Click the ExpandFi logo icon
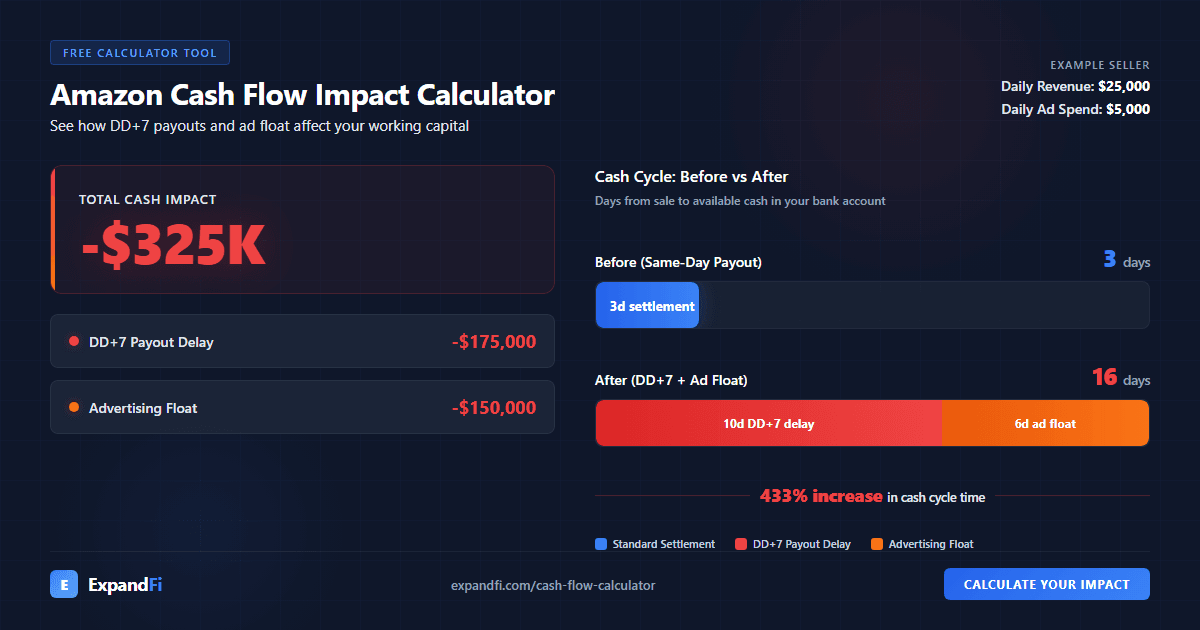The height and width of the screenshot is (630, 1200). click(x=63, y=584)
